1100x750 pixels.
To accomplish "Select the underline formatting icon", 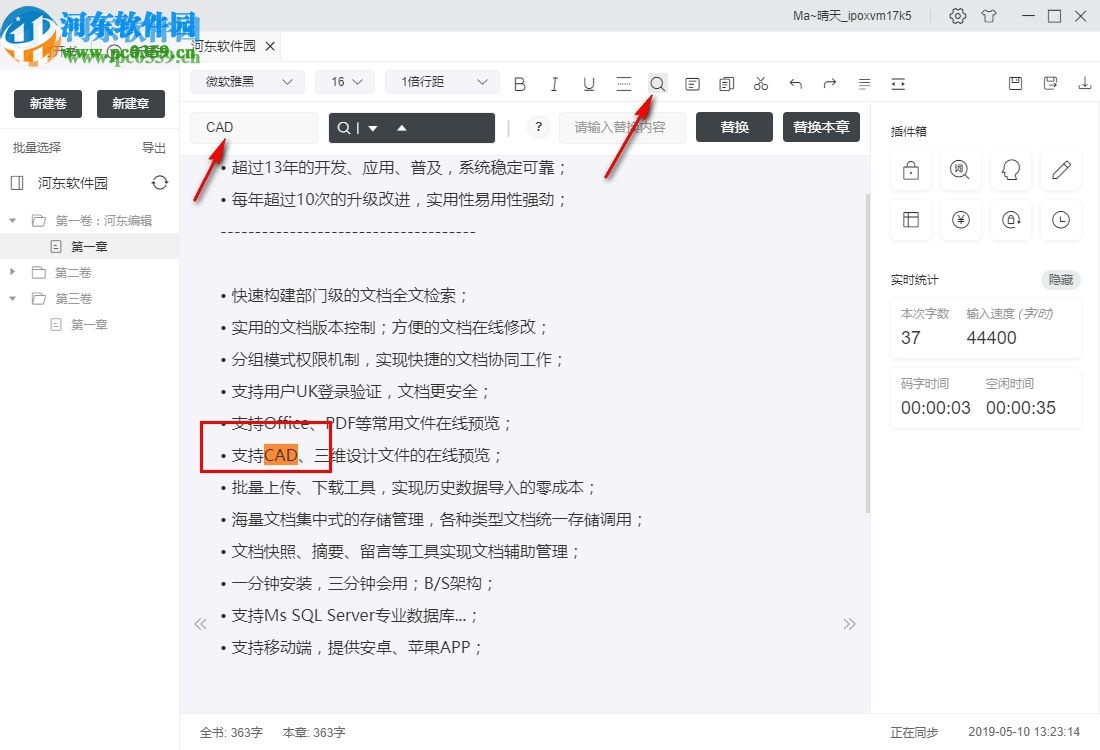I will (x=589, y=83).
